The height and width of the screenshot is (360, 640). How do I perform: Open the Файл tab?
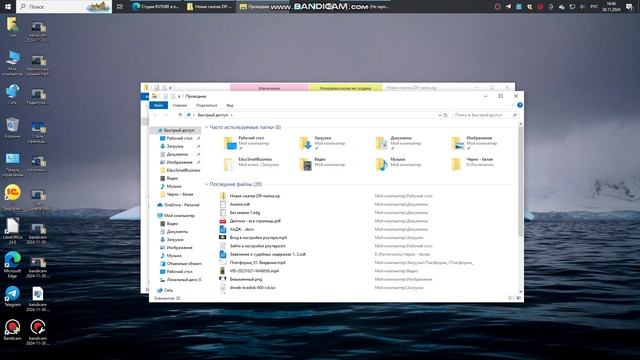pos(158,105)
